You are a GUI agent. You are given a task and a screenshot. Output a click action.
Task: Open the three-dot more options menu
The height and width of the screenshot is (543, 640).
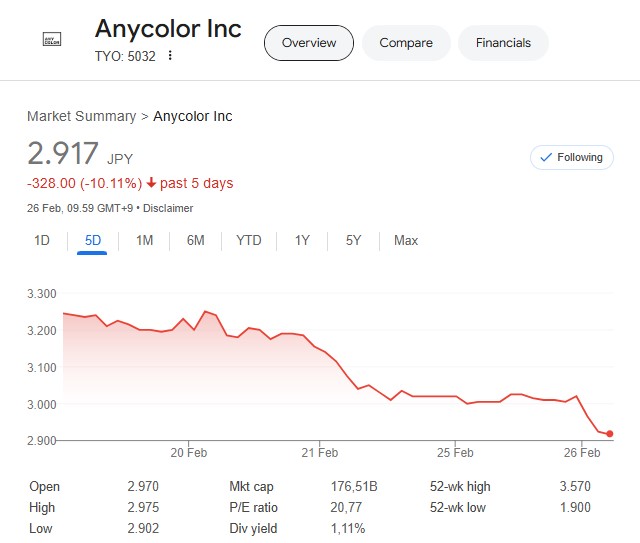170,56
